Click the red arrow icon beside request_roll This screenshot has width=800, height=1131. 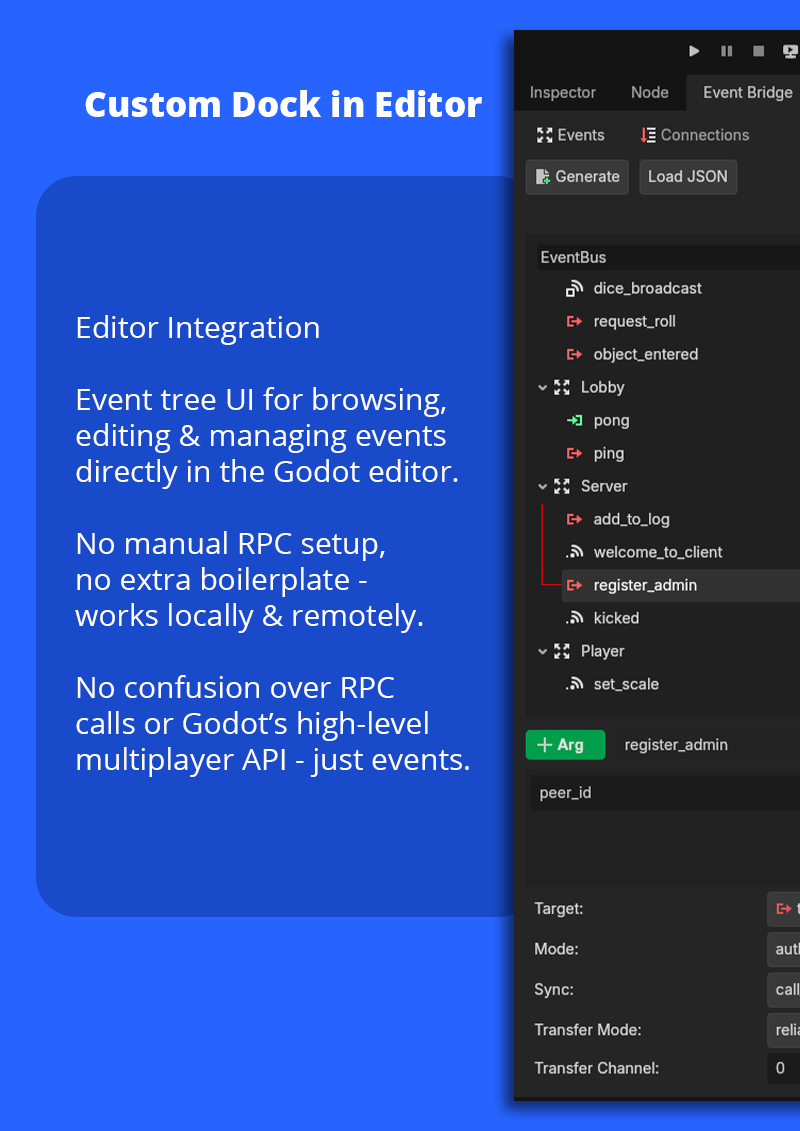pos(574,322)
